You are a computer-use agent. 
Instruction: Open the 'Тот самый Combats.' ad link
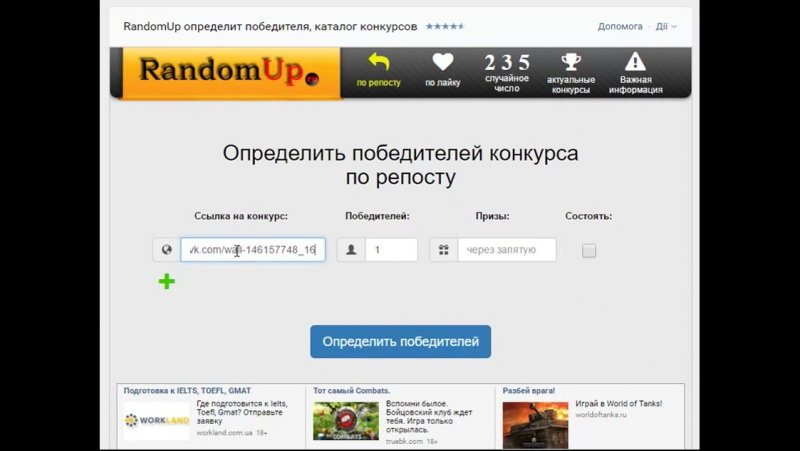(x=352, y=391)
